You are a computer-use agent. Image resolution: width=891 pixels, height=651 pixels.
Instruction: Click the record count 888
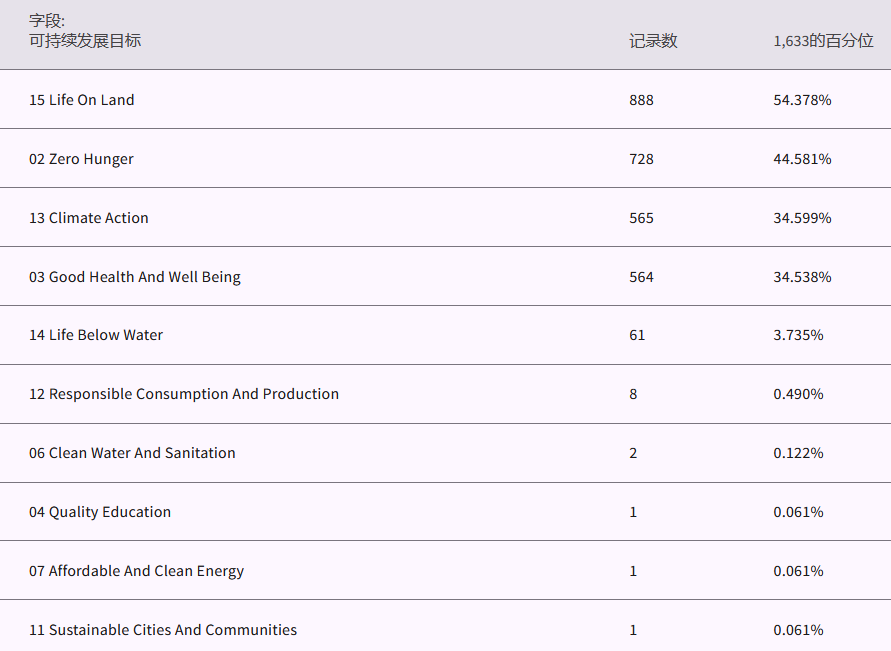641,100
